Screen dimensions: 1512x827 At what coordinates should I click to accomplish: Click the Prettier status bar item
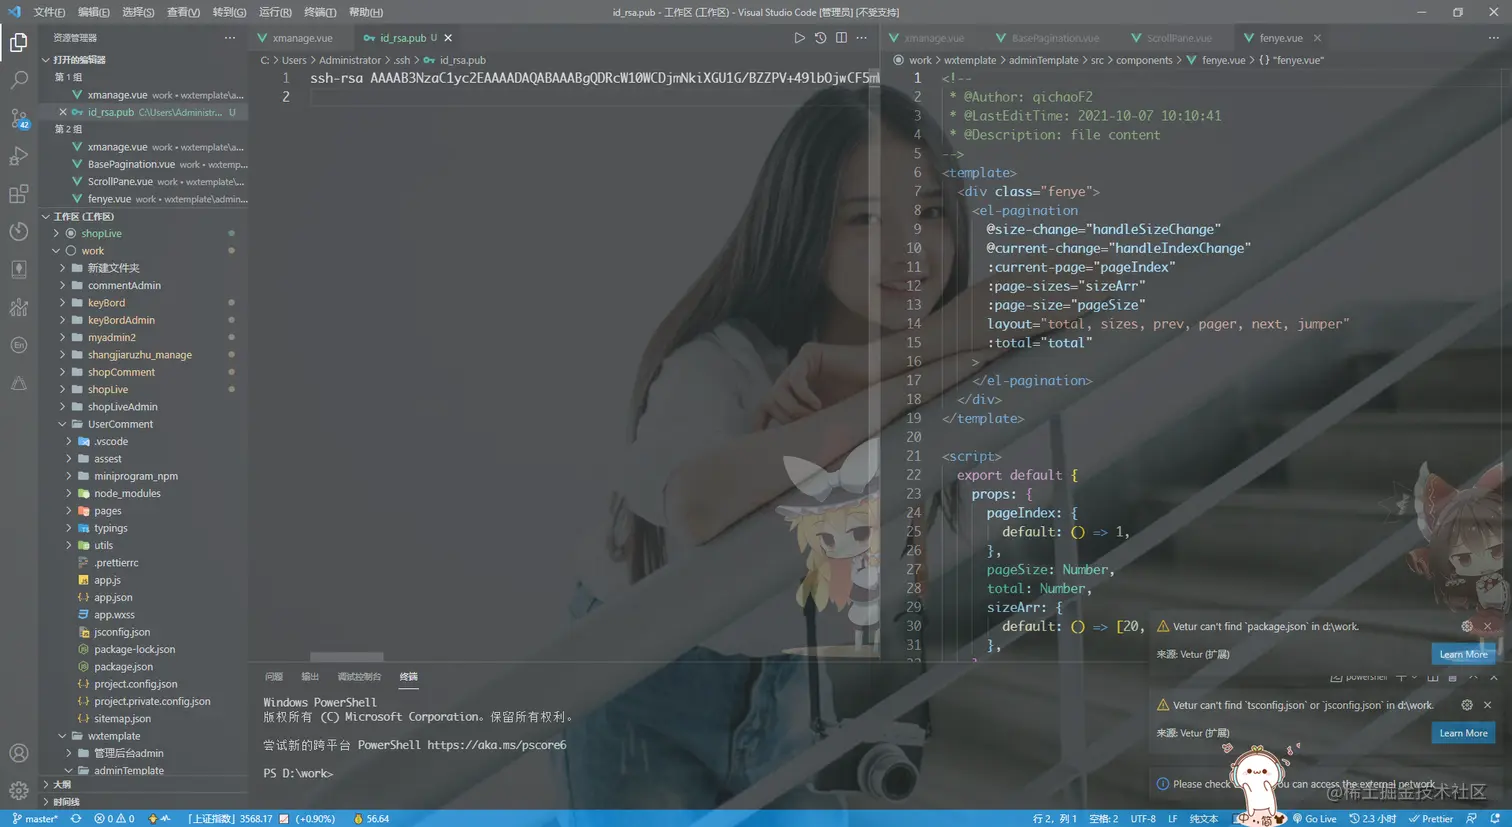[x=1431, y=818]
